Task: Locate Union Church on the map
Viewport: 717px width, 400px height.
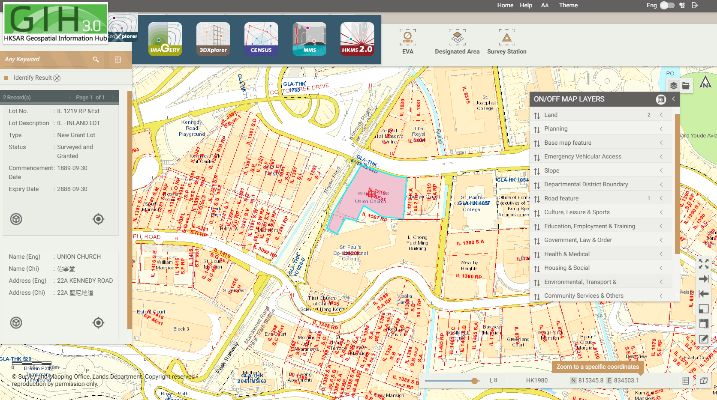Action: coord(98,323)
